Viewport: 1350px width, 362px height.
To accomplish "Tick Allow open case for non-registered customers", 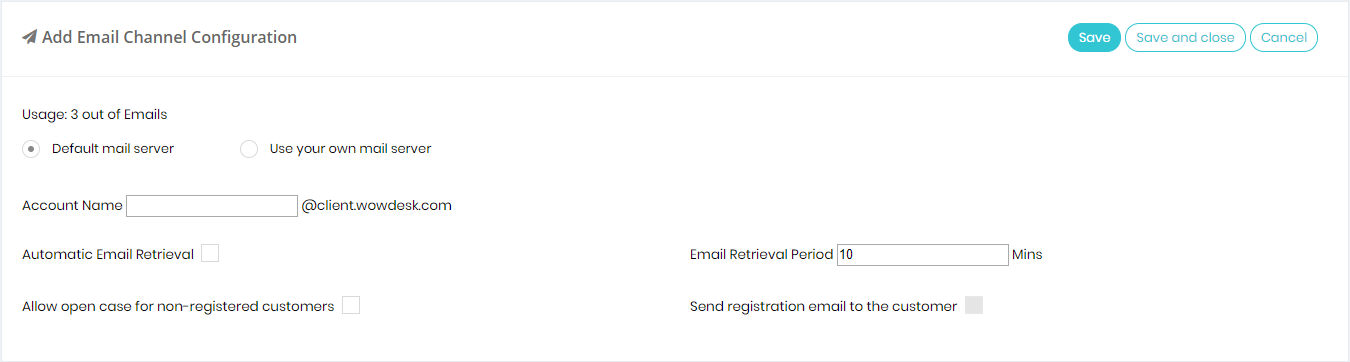I will point(350,306).
